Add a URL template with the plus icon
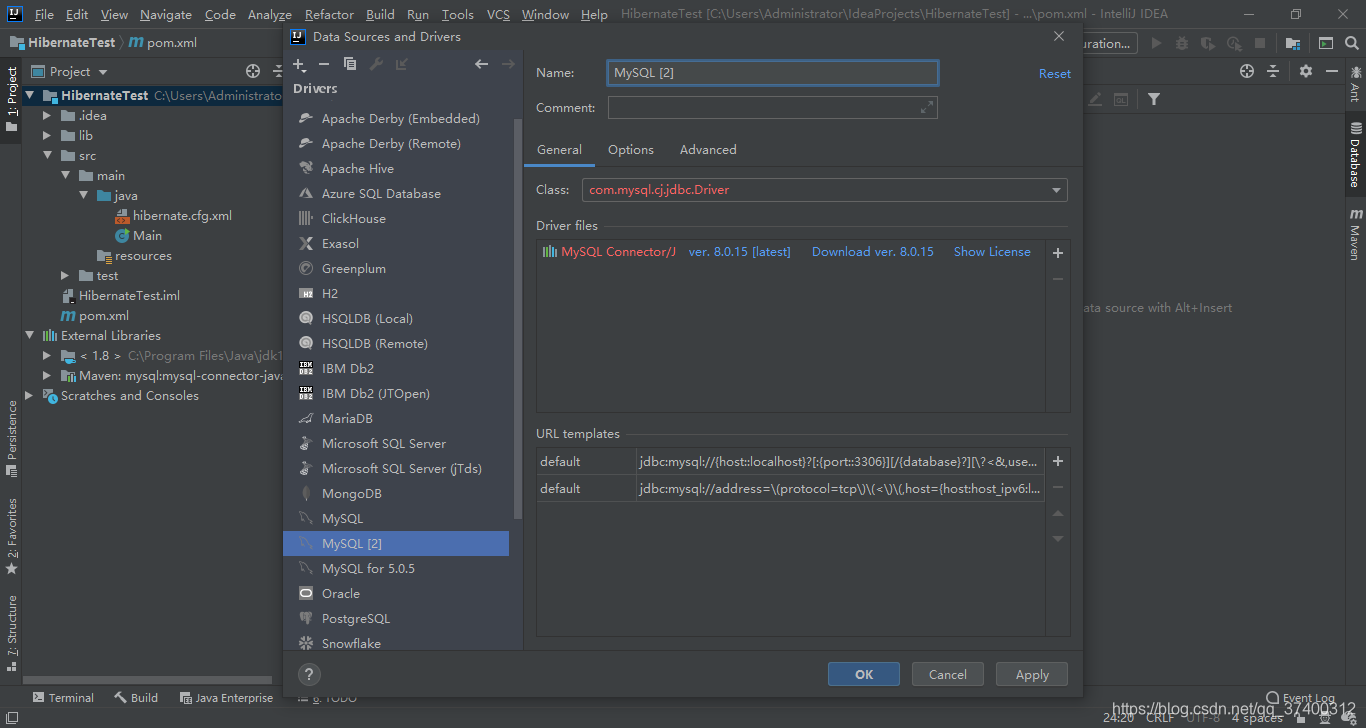The image size is (1366, 728). click(1058, 461)
